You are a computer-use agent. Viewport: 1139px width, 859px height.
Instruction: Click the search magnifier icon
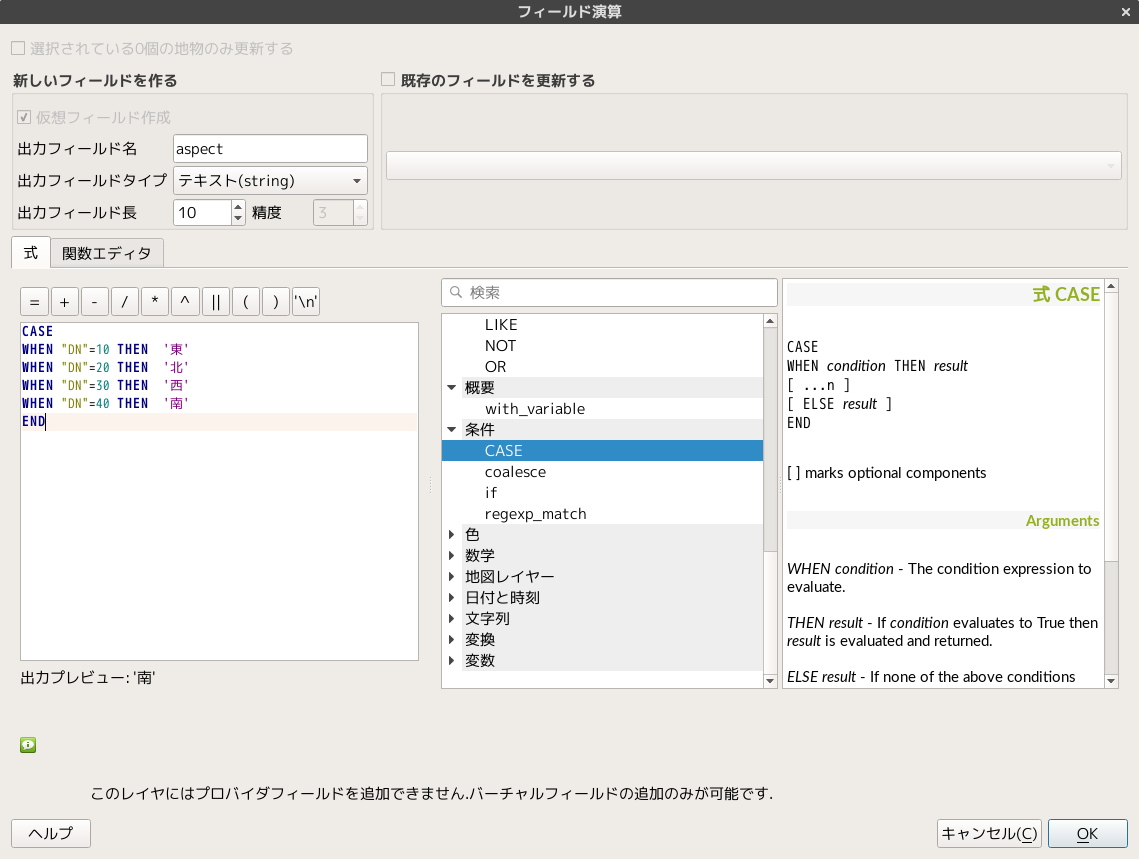pos(455,293)
